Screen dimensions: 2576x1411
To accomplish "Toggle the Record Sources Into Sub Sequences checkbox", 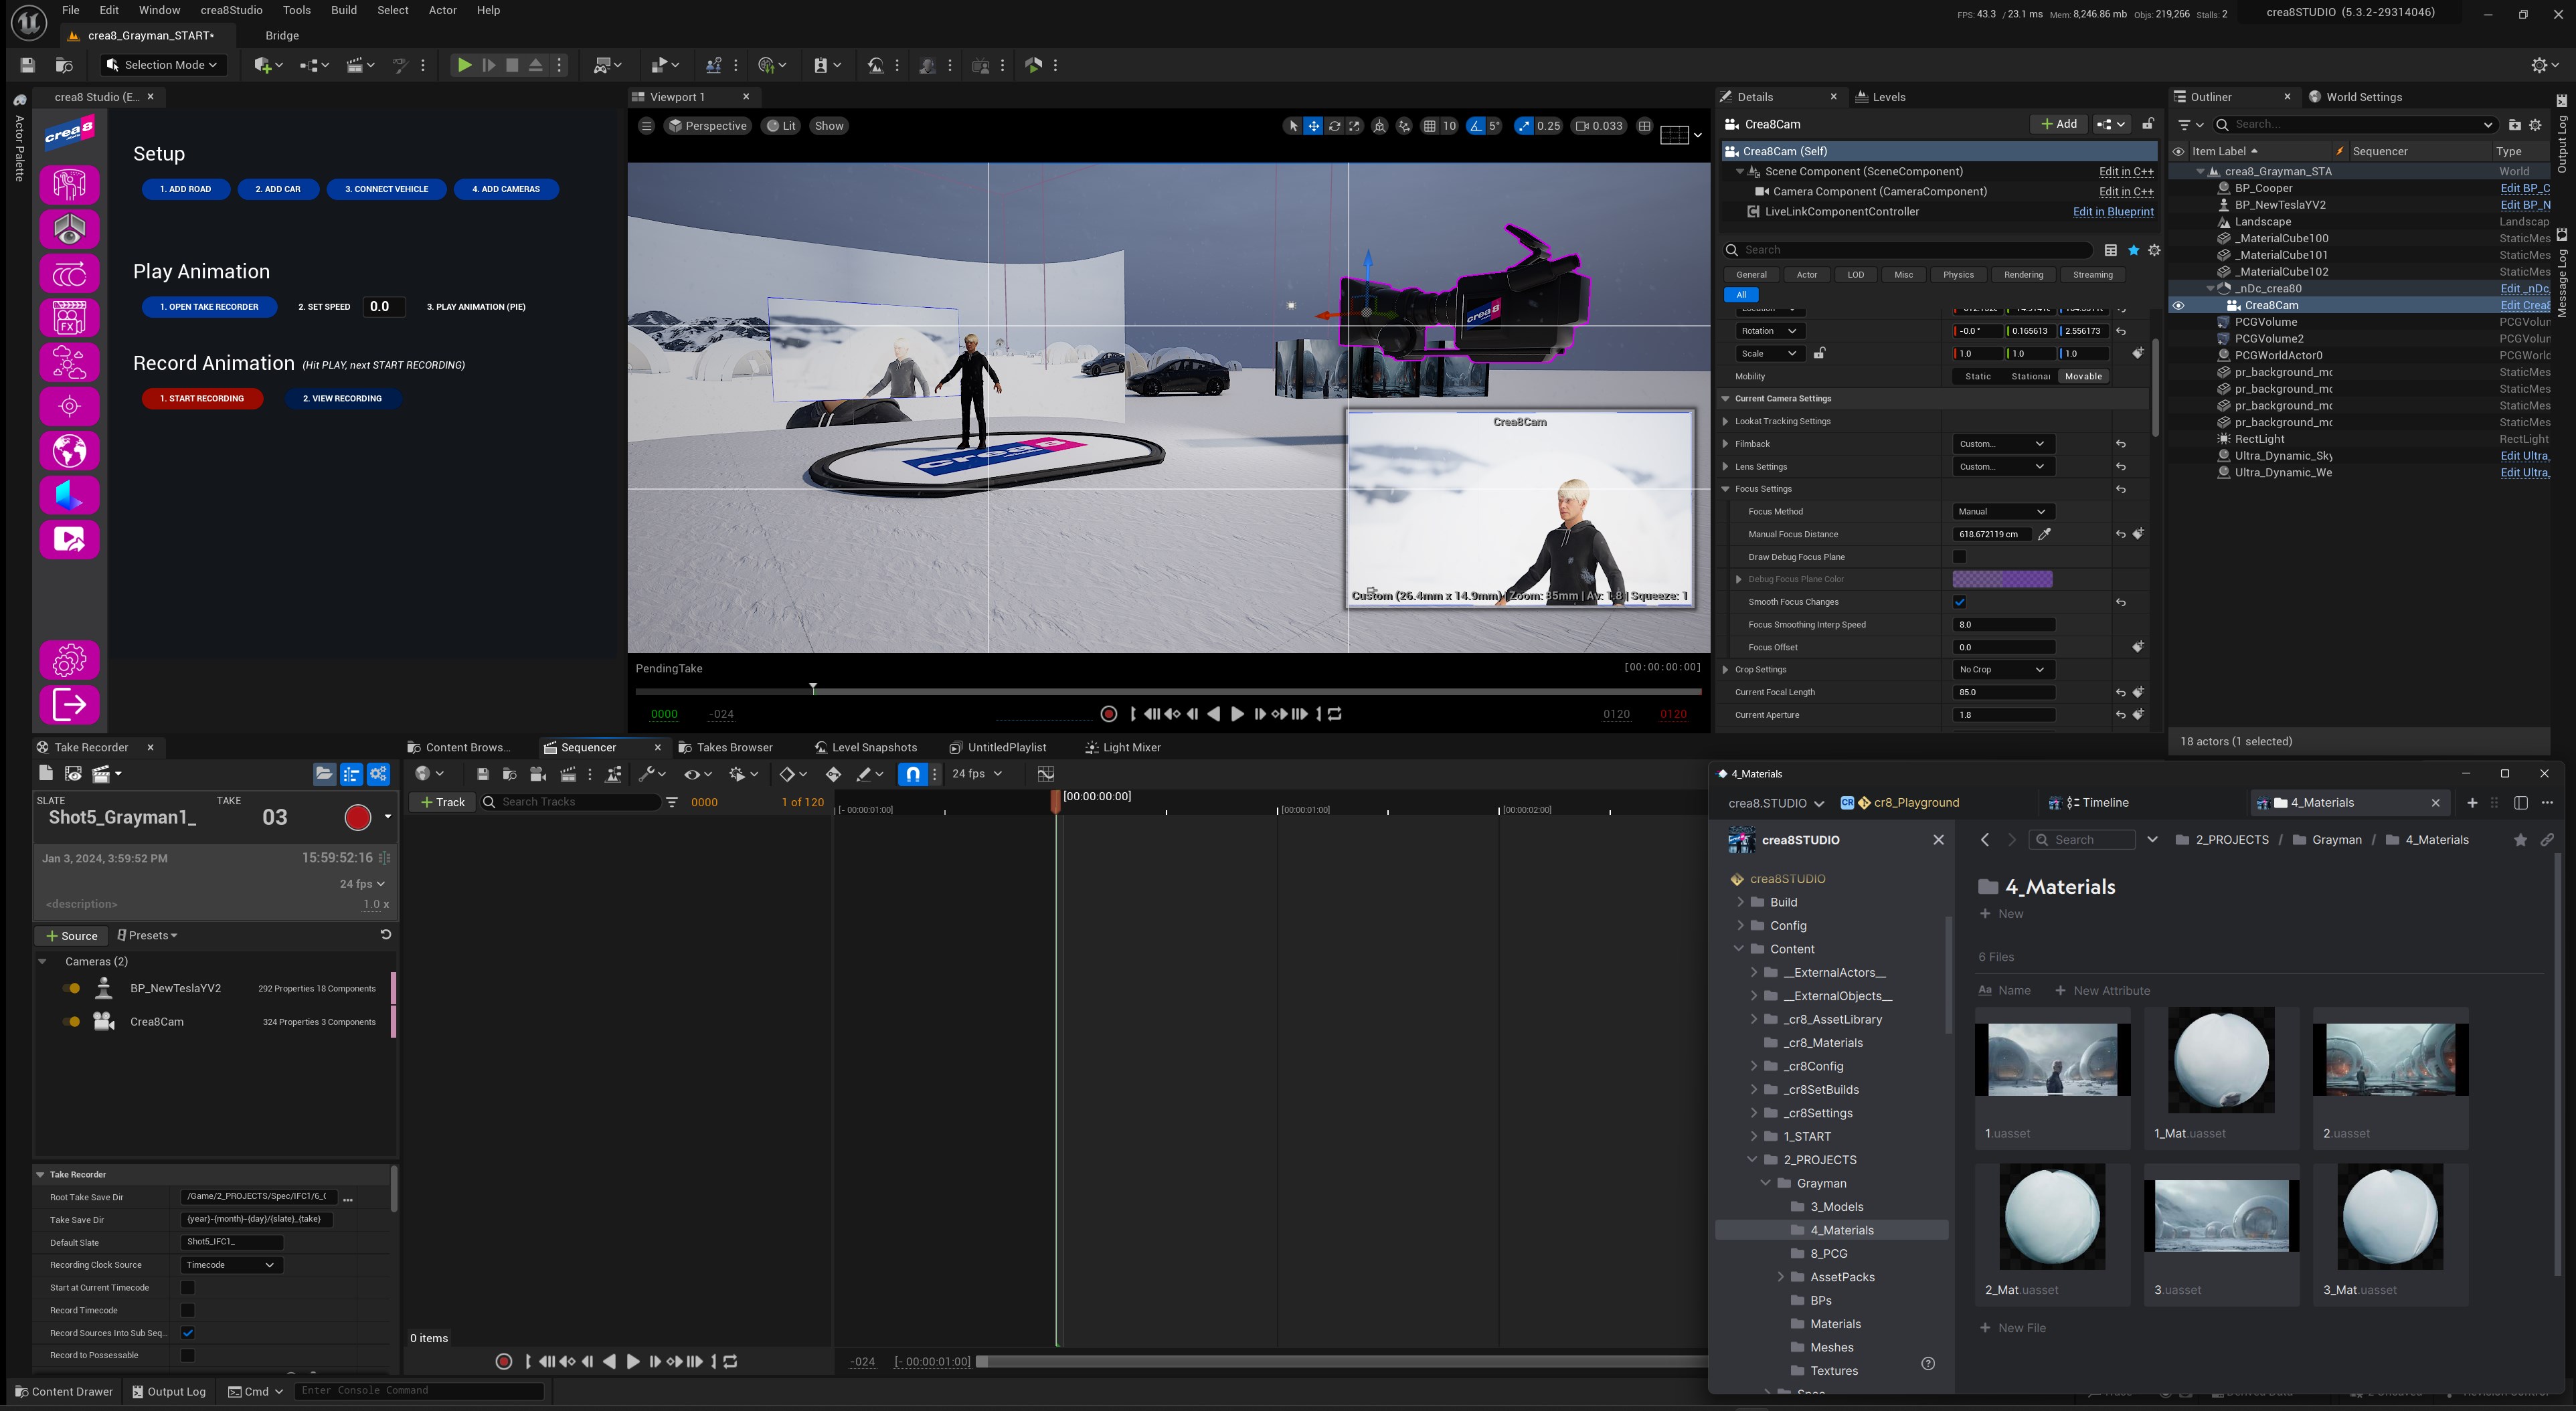I will pos(188,1332).
